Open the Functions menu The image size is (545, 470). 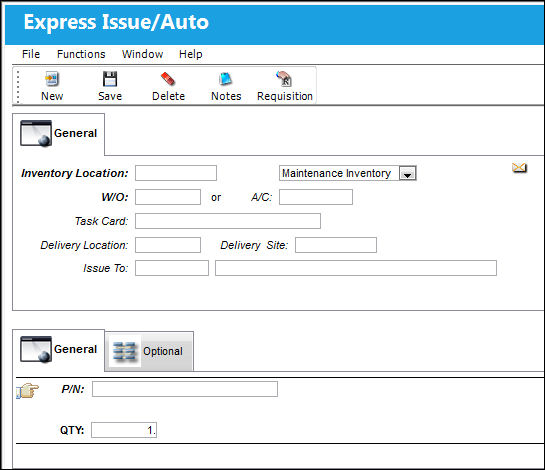(x=81, y=54)
